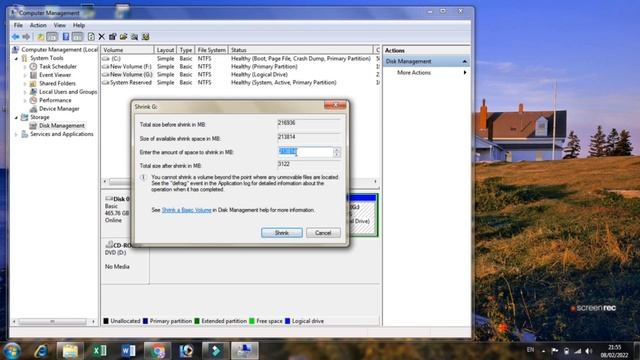This screenshot has width=640, height=360.
Task: Open the View menu
Action: [x=60, y=25]
